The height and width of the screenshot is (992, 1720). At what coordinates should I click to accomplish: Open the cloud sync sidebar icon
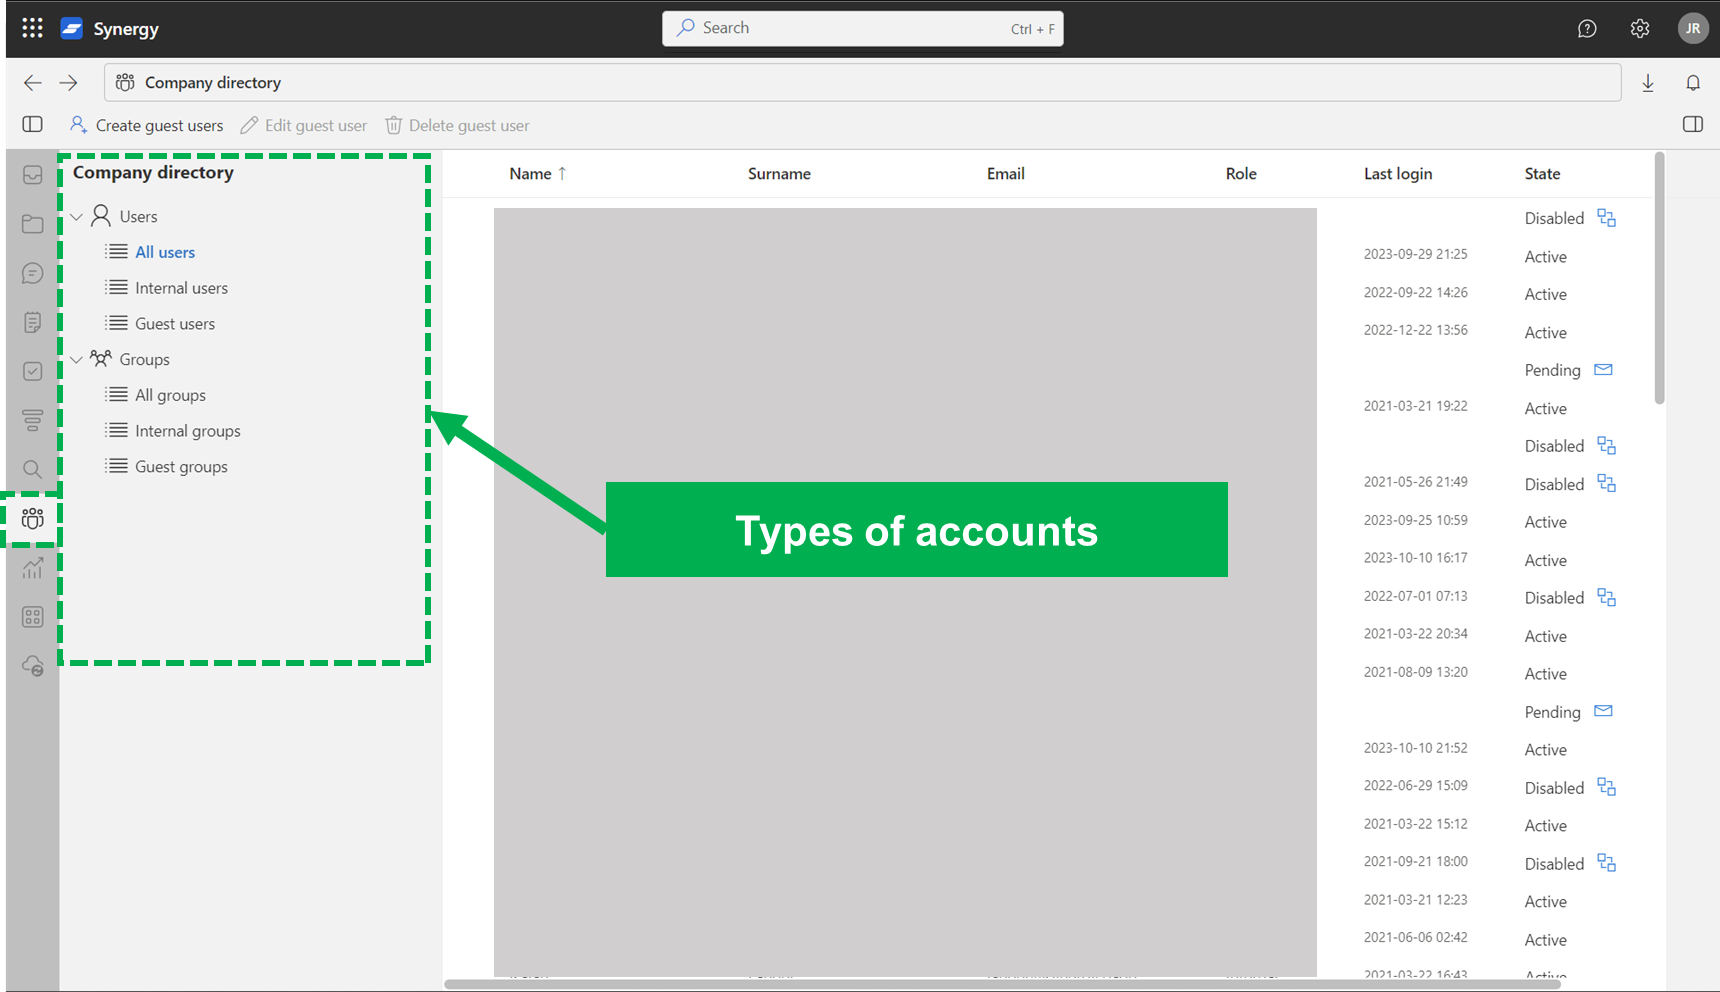(x=32, y=666)
